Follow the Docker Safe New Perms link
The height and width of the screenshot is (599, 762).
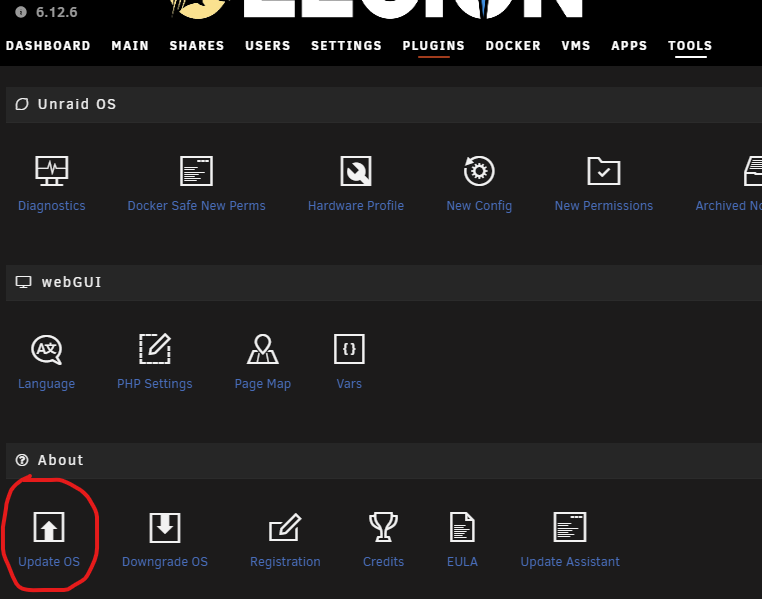(196, 206)
